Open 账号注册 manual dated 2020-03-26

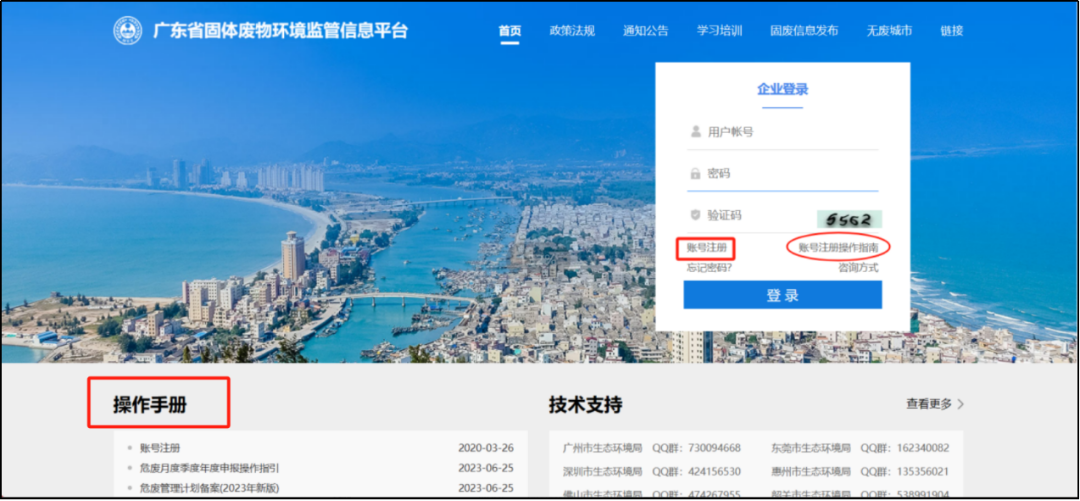tap(160, 448)
